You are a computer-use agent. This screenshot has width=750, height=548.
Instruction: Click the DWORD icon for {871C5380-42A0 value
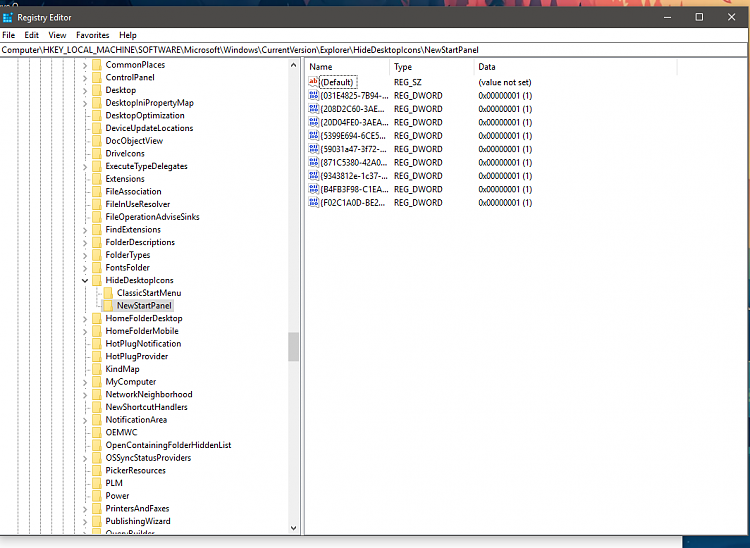[x=313, y=162]
